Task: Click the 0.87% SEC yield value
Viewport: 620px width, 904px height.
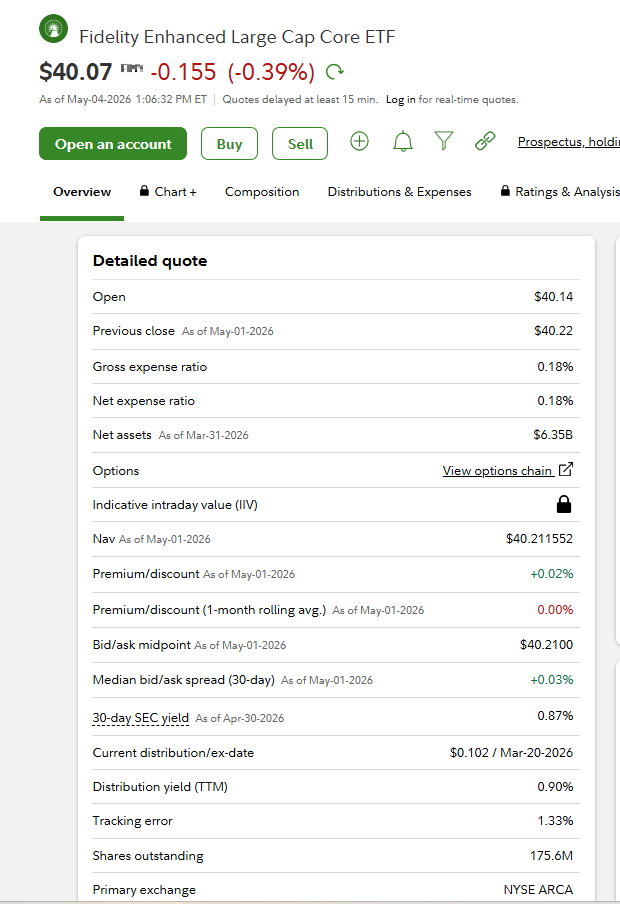Action: [555, 715]
